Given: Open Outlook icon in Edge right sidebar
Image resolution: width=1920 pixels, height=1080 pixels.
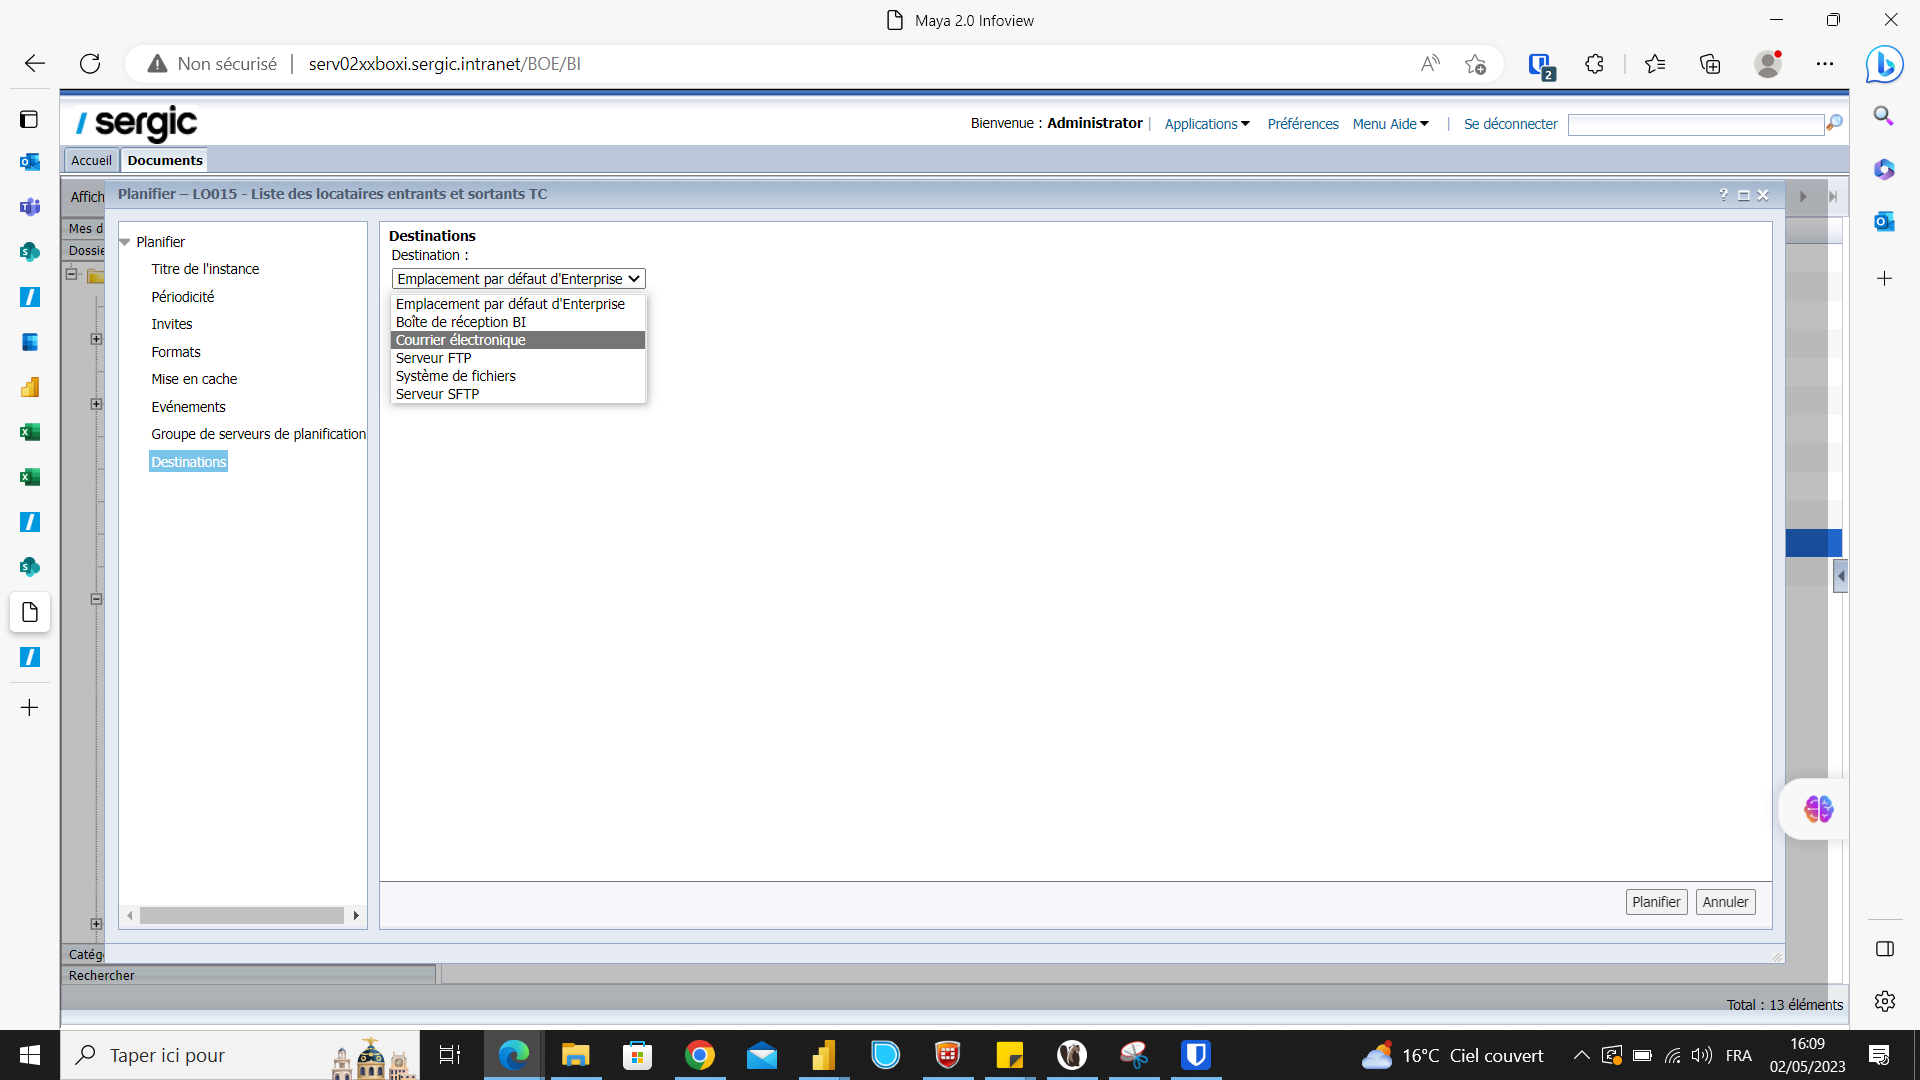Looking at the screenshot, I should point(1884,222).
